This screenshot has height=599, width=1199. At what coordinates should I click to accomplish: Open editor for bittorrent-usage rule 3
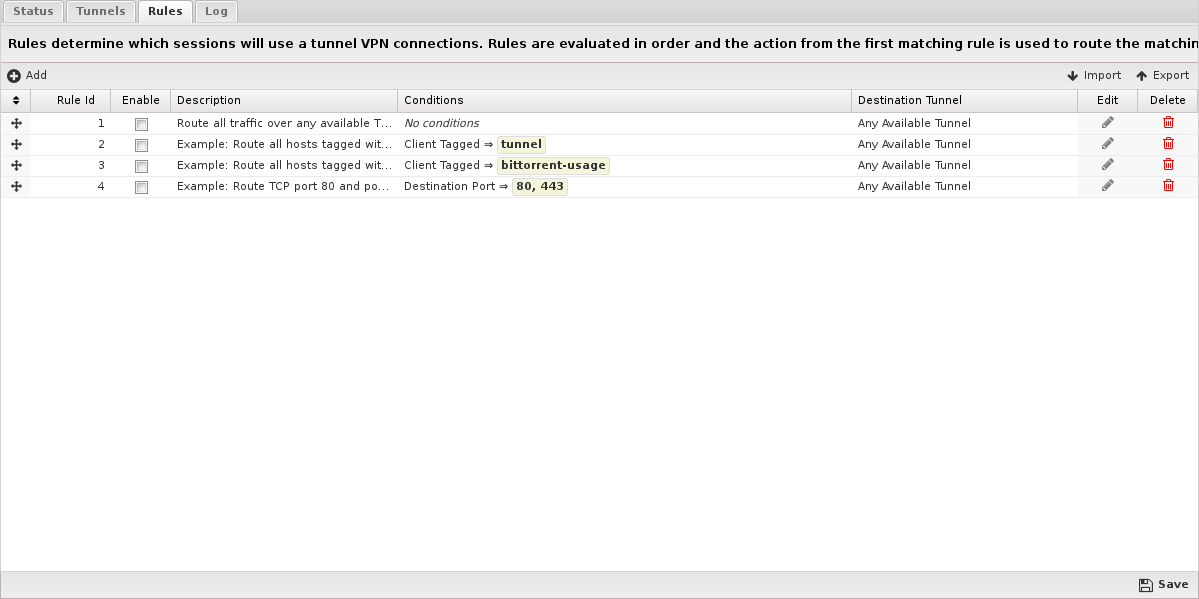point(1107,164)
